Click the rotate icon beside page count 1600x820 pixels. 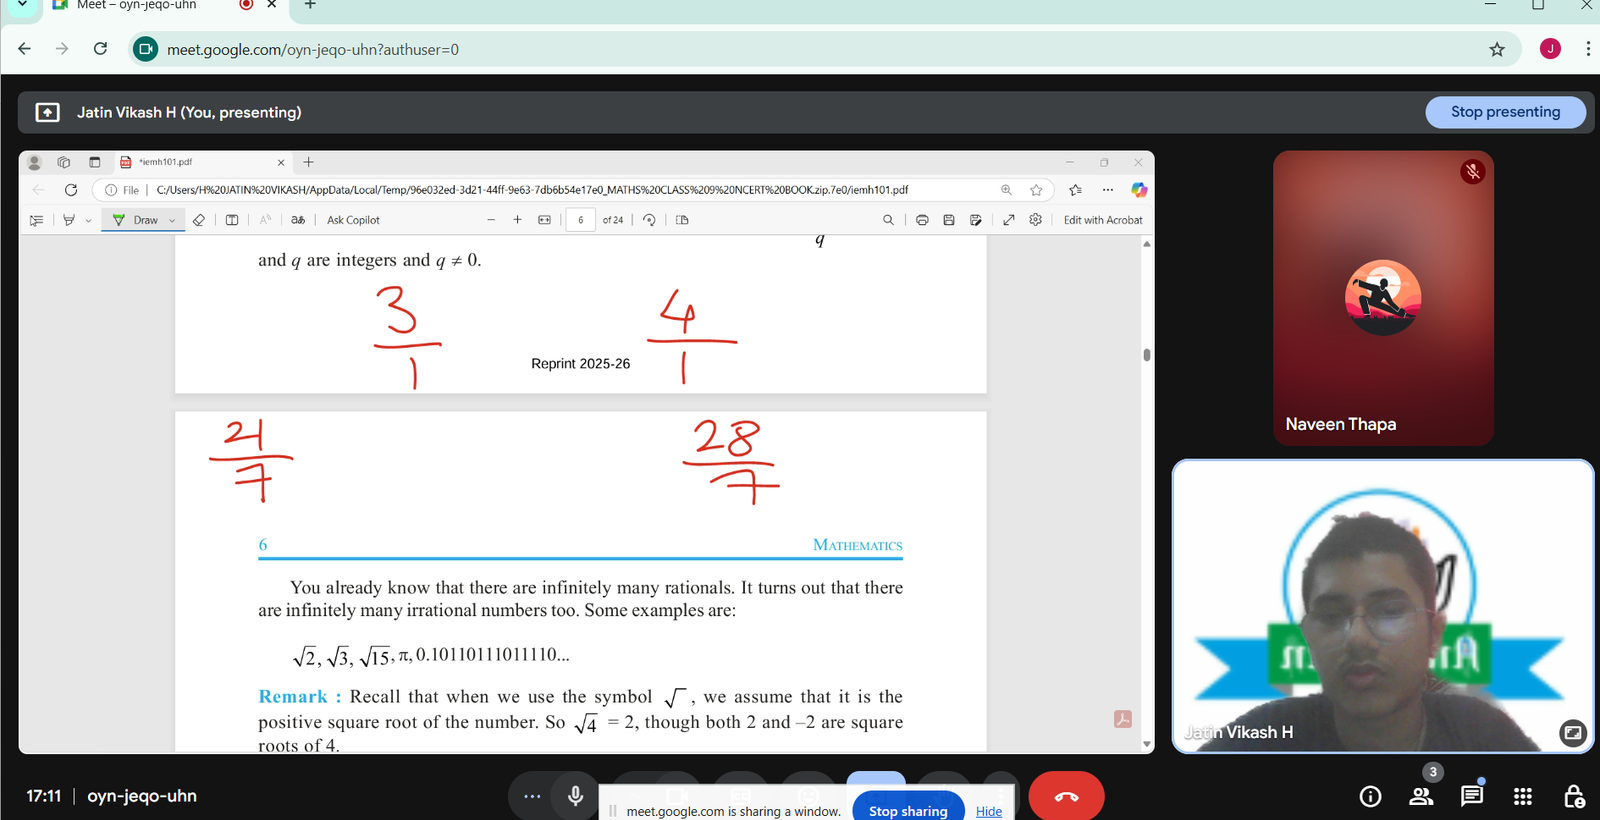(x=649, y=220)
